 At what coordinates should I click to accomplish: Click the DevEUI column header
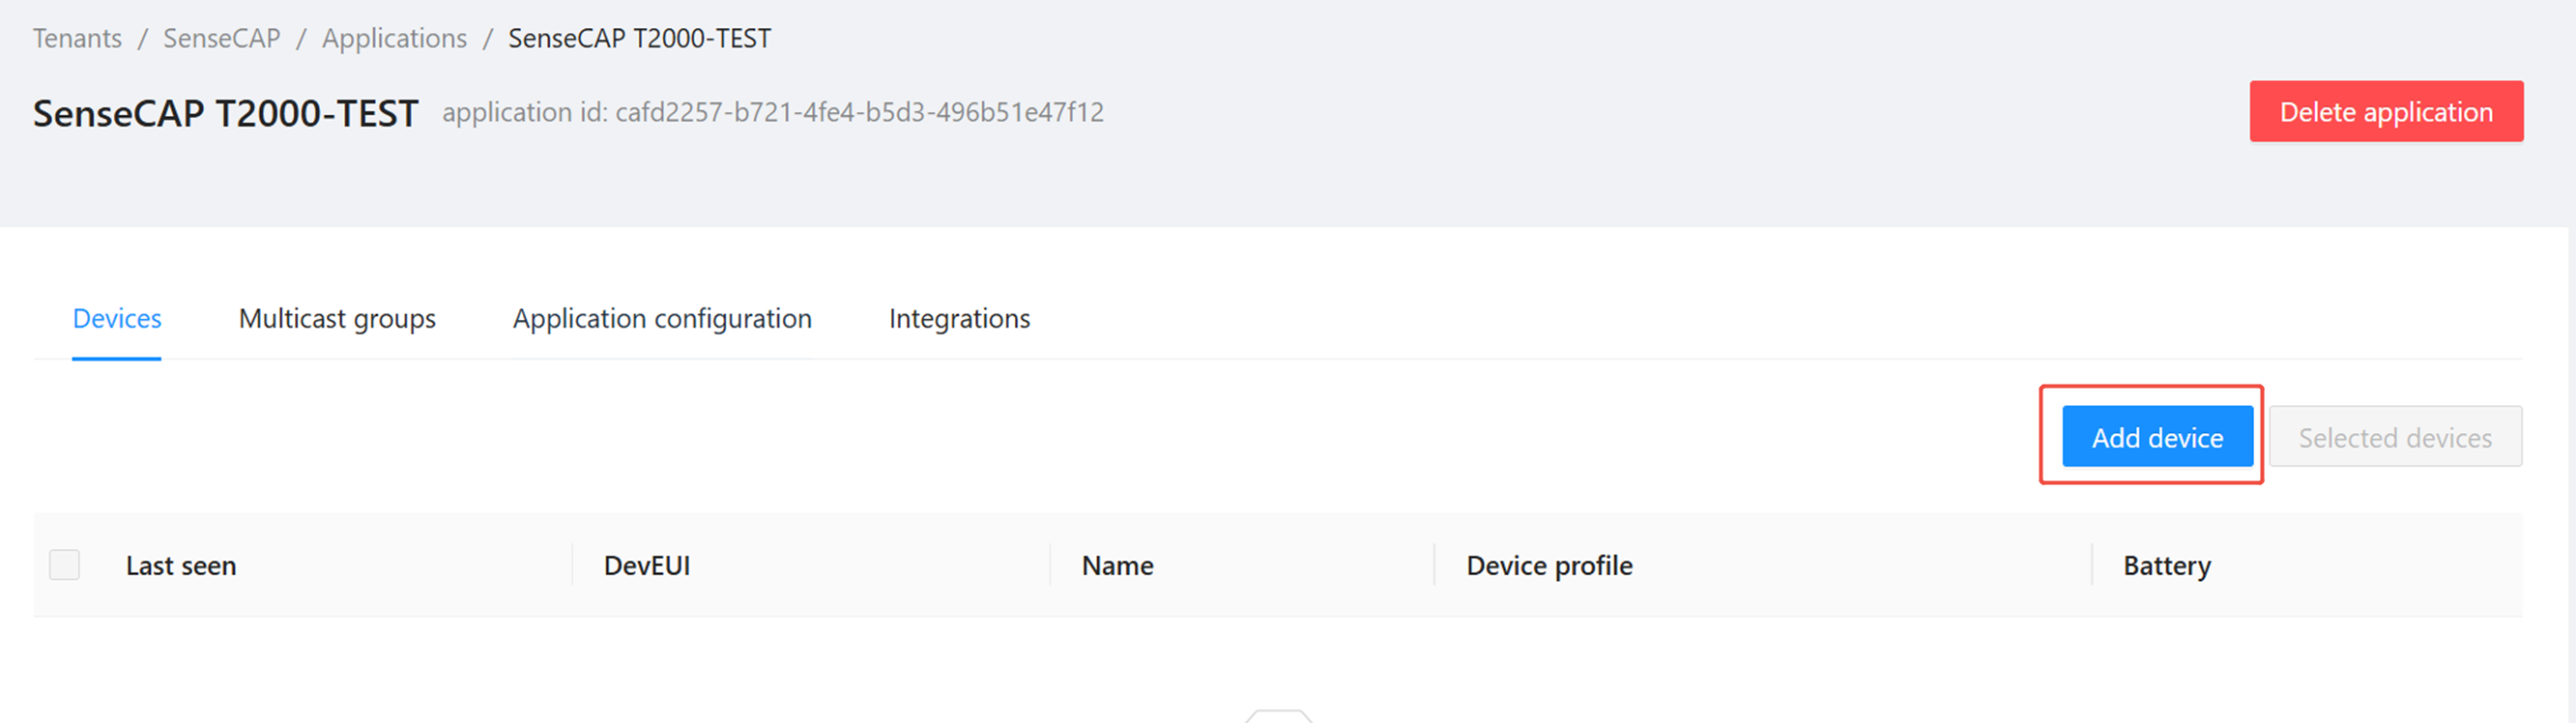[x=647, y=566]
